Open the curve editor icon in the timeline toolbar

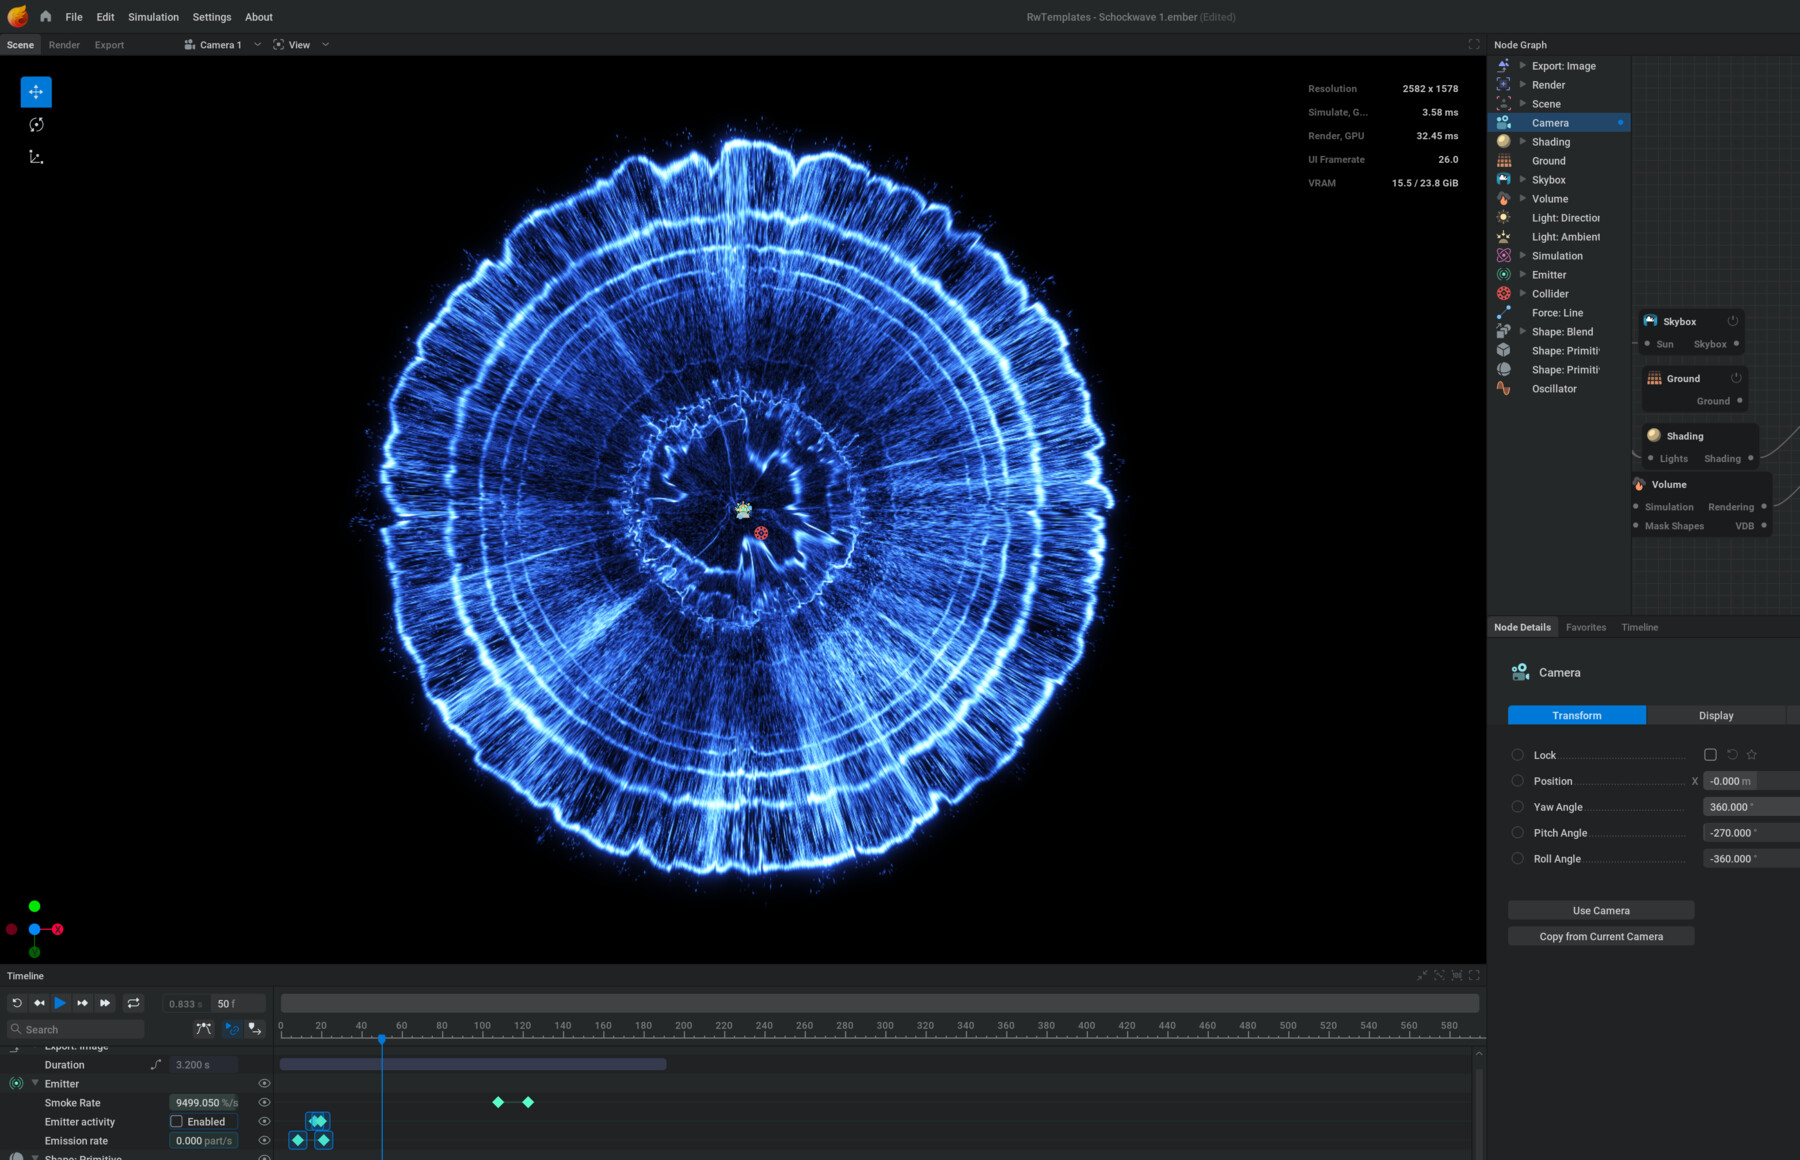(x=204, y=1028)
